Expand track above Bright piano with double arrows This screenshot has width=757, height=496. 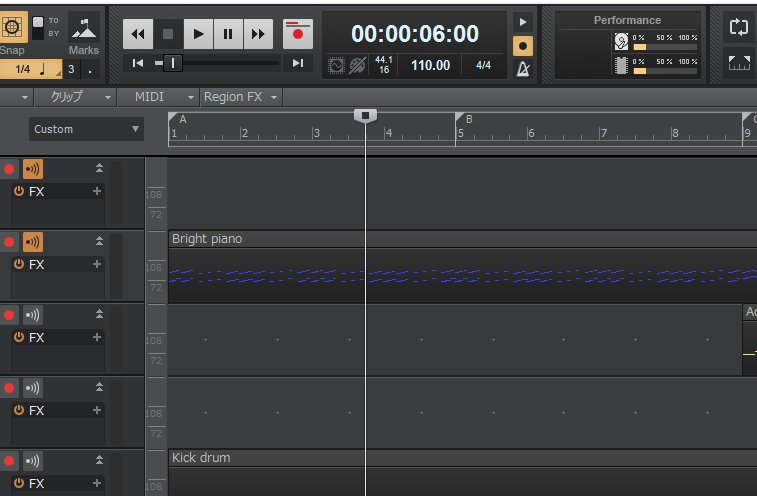pyautogui.click(x=99, y=168)
